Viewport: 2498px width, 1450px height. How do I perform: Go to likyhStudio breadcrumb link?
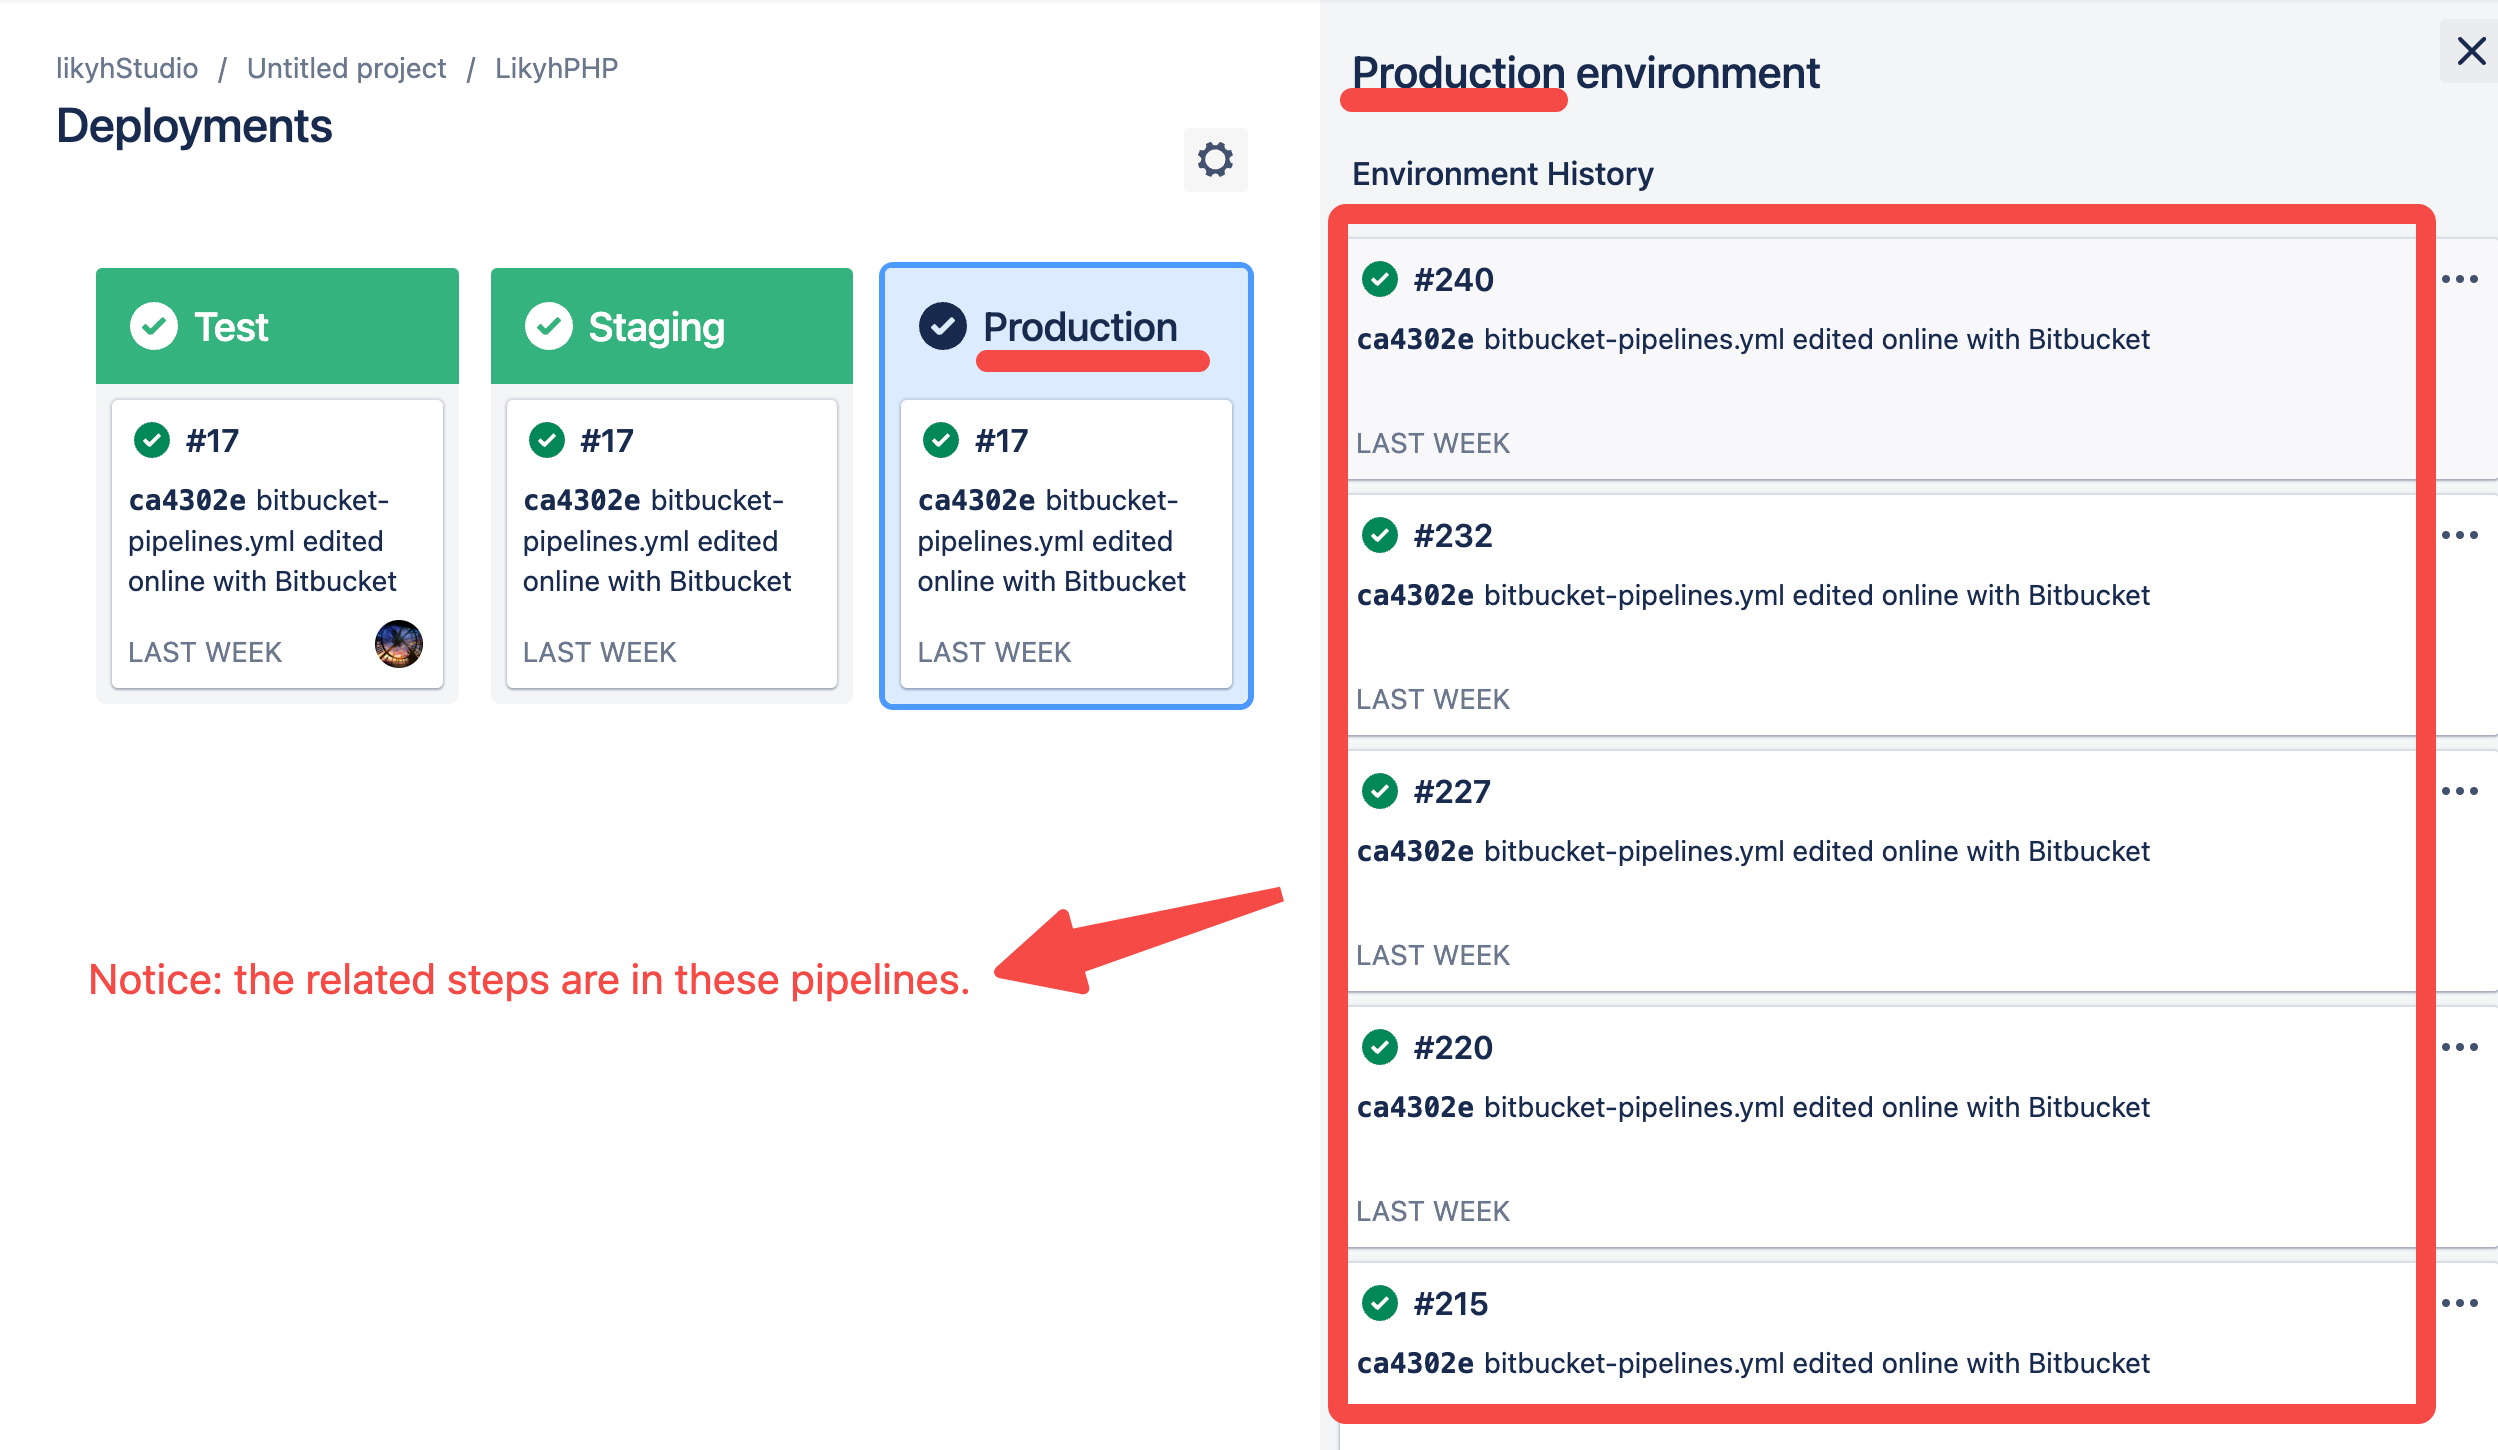(x=127, y=68)
